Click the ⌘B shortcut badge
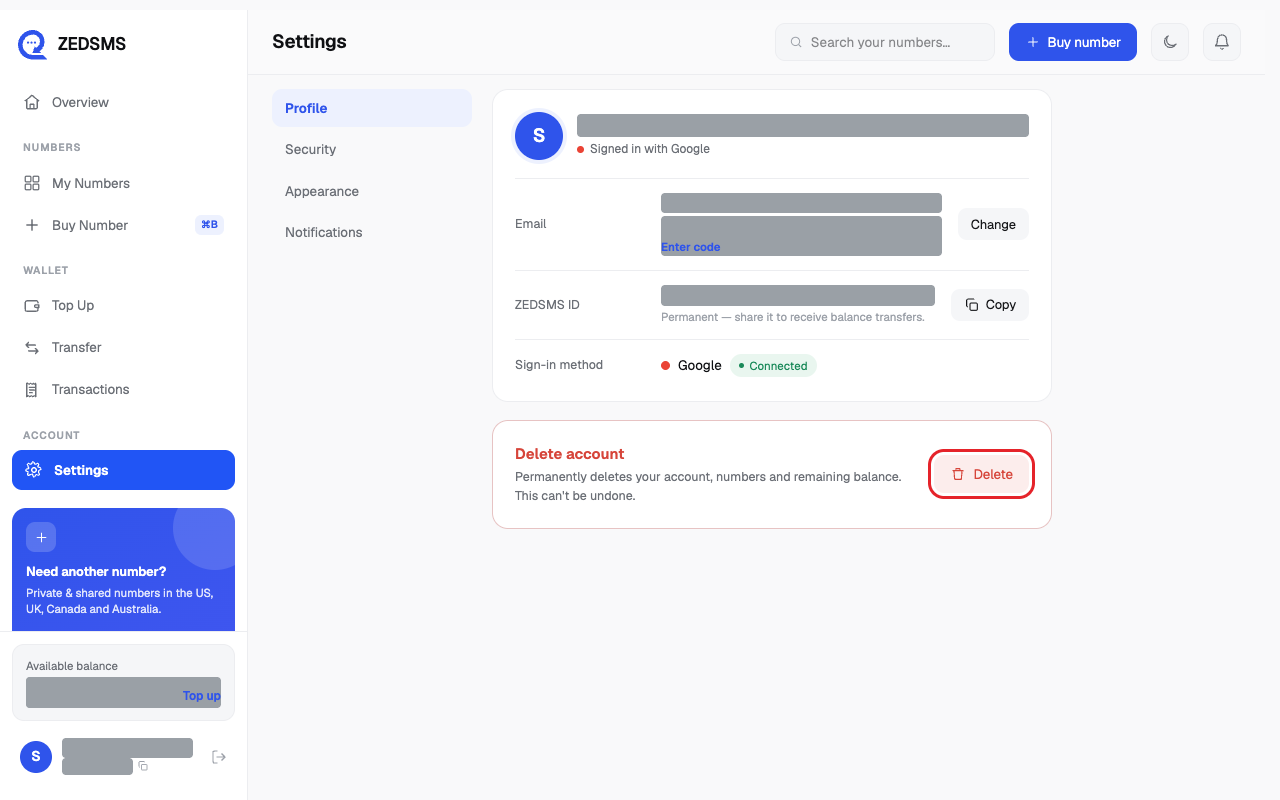This screenshot has width=1280, height=800. tap(209, 225)
